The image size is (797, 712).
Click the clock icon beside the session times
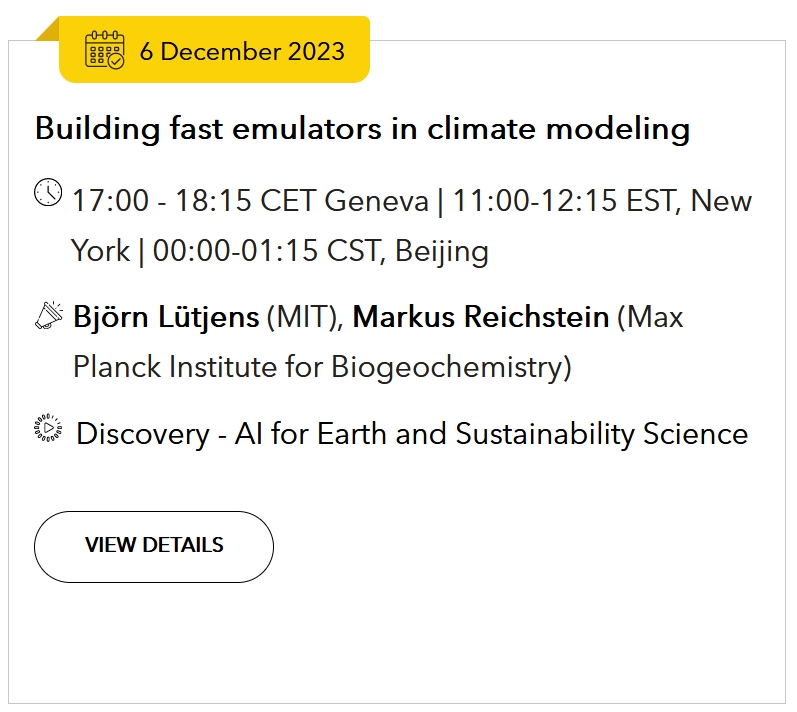click(48, 192)
